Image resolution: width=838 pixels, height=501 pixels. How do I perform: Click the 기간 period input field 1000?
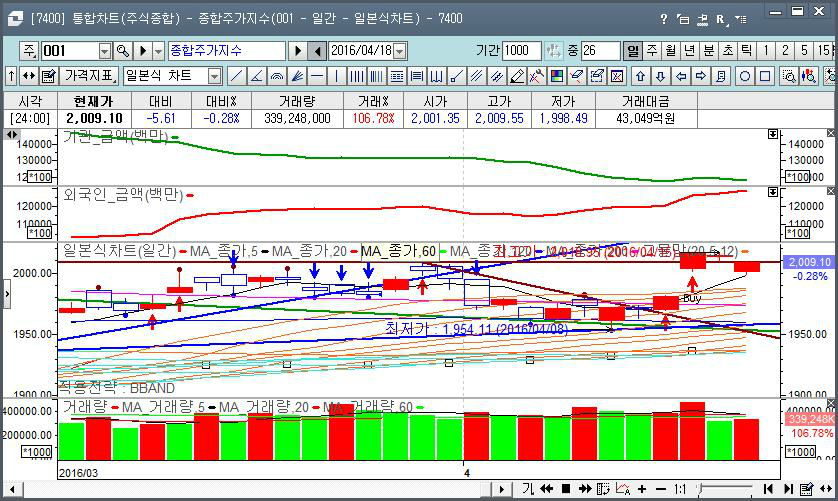(x=522, y=51)
